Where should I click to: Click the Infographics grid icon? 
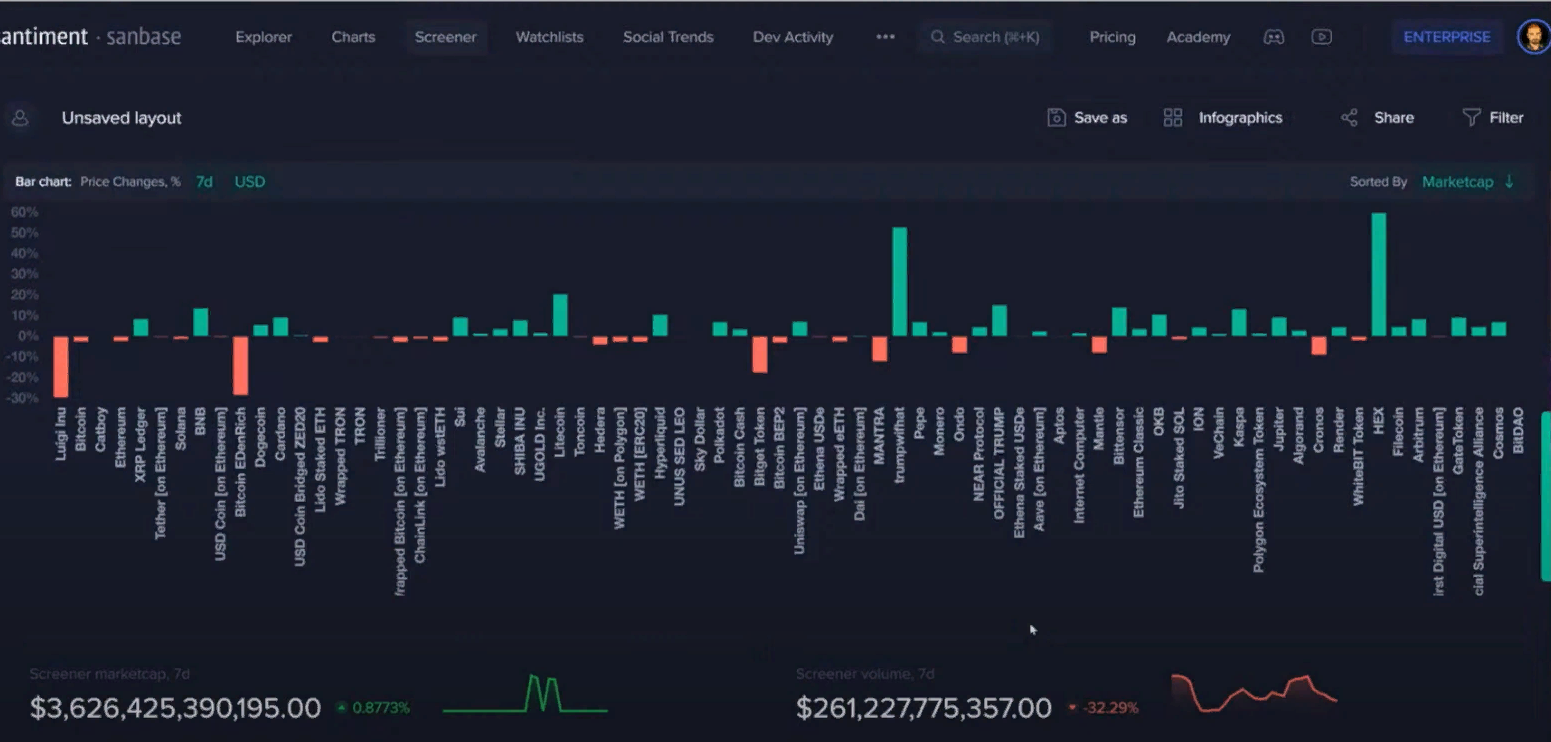coord(1173,118)
